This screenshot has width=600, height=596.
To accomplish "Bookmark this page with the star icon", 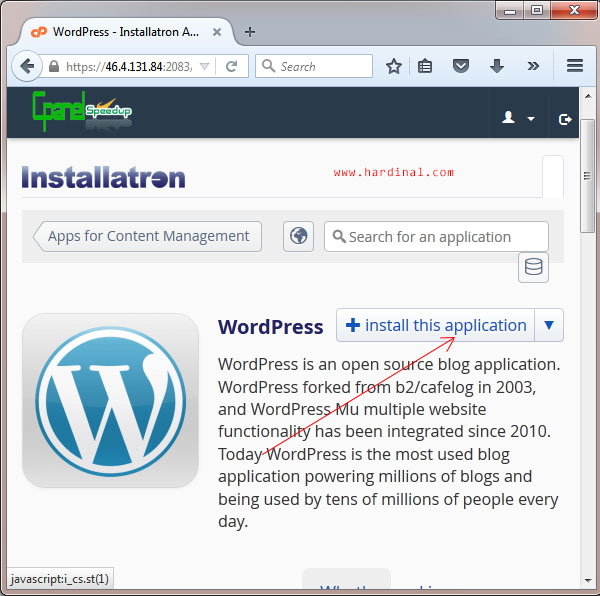I will (x=394, y=67).
